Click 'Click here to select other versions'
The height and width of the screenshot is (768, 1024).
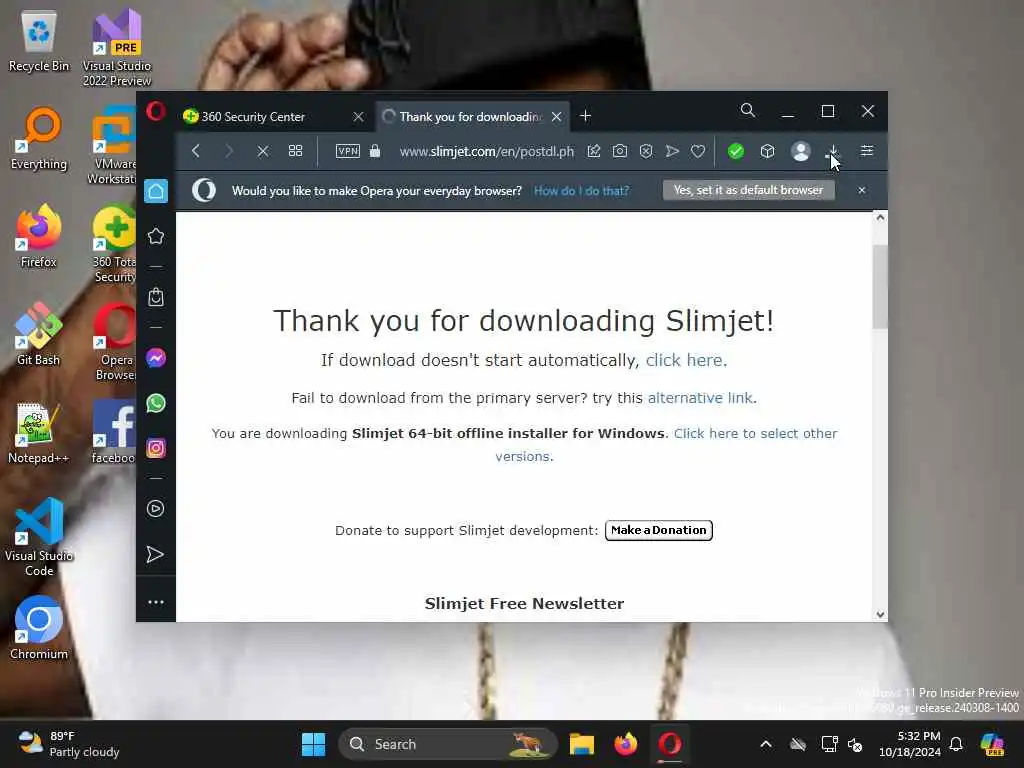point(665,445)
